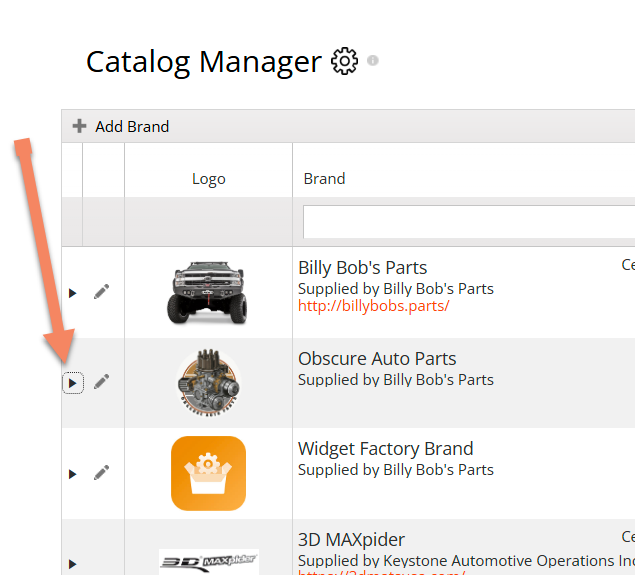Expand the Widget Factory Brand row

click(72, 474)
